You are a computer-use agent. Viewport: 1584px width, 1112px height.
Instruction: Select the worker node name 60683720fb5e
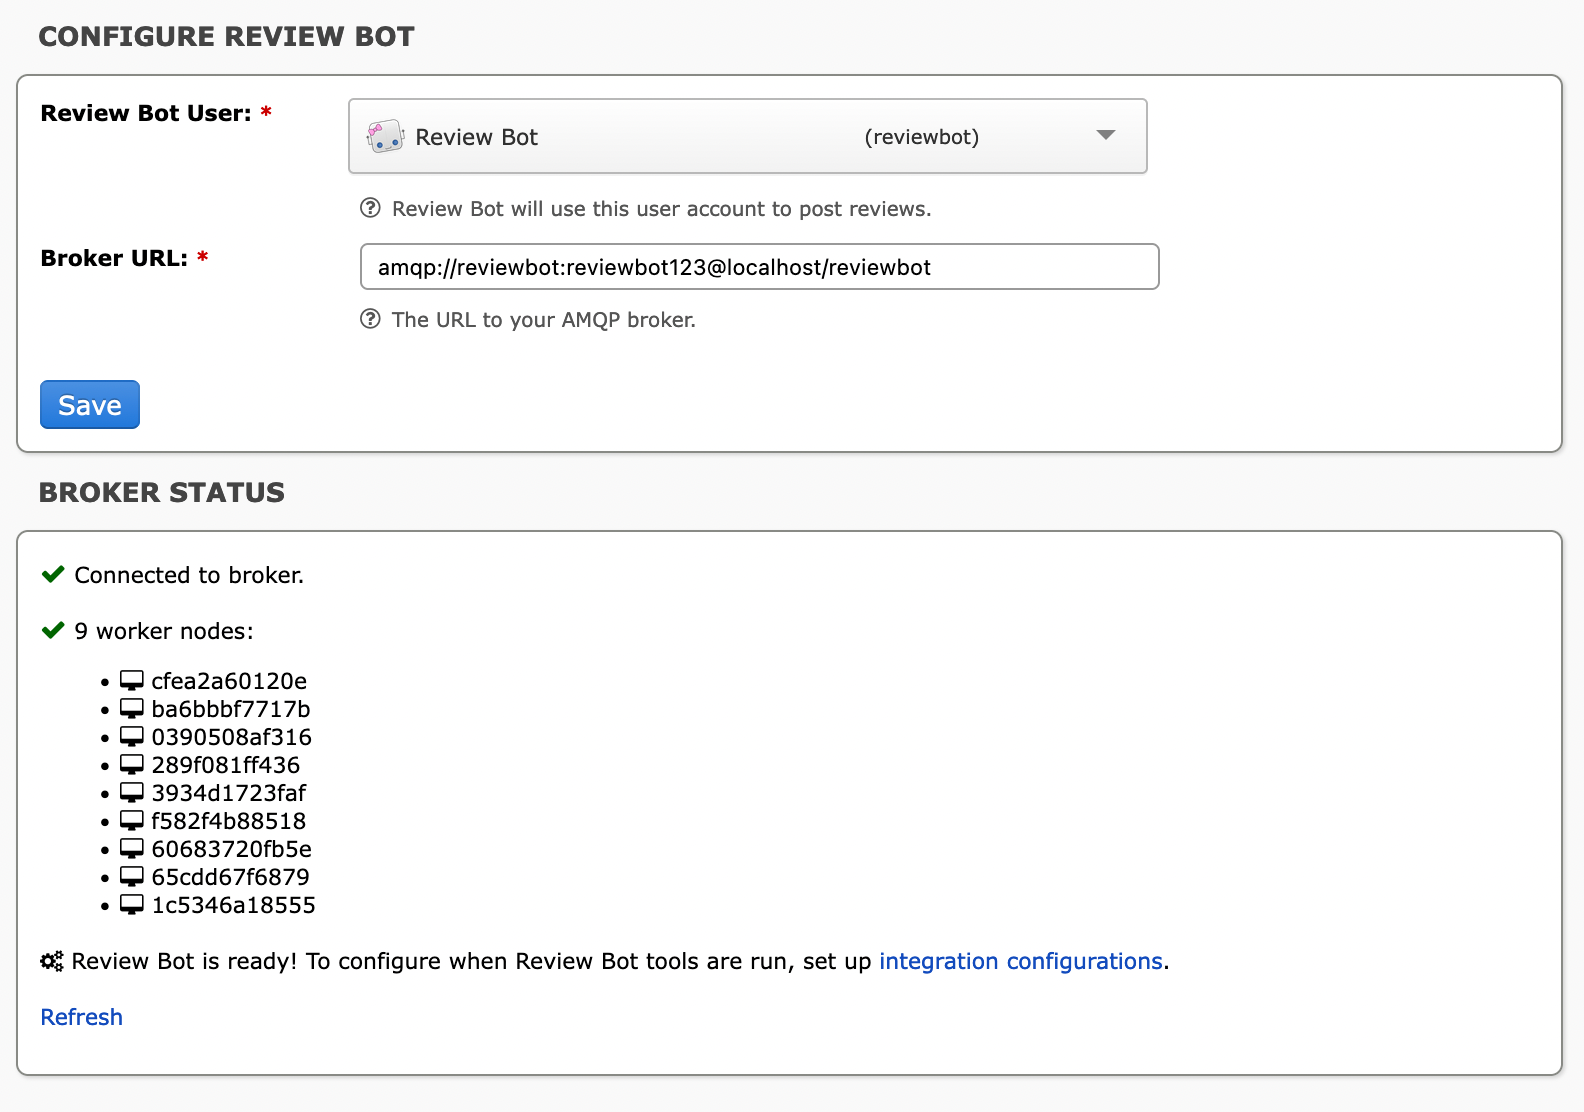(232, 849)
